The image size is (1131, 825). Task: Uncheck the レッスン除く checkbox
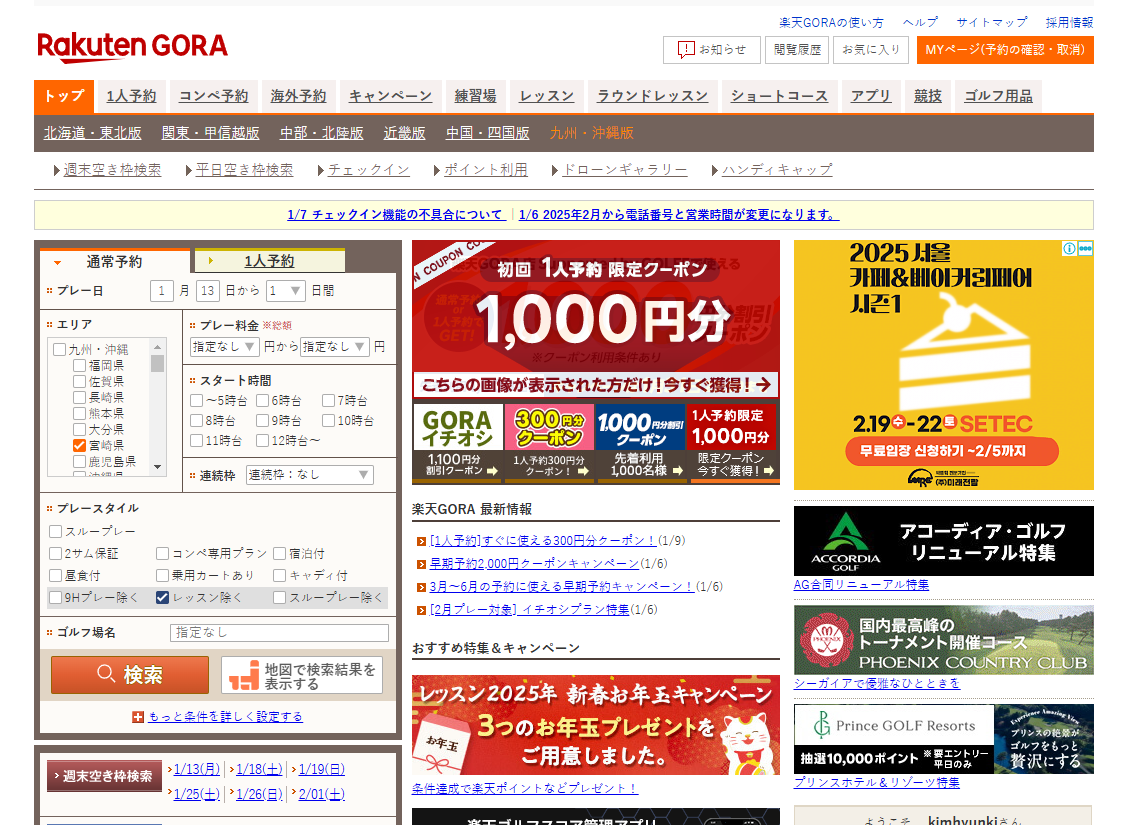[162, 597]
